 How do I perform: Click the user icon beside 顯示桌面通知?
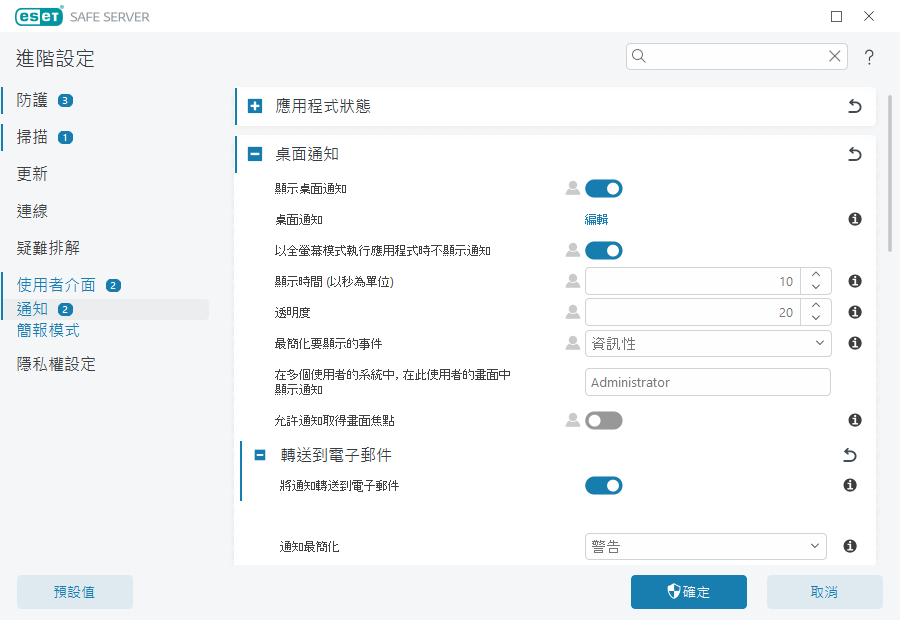tap(572, 188)
